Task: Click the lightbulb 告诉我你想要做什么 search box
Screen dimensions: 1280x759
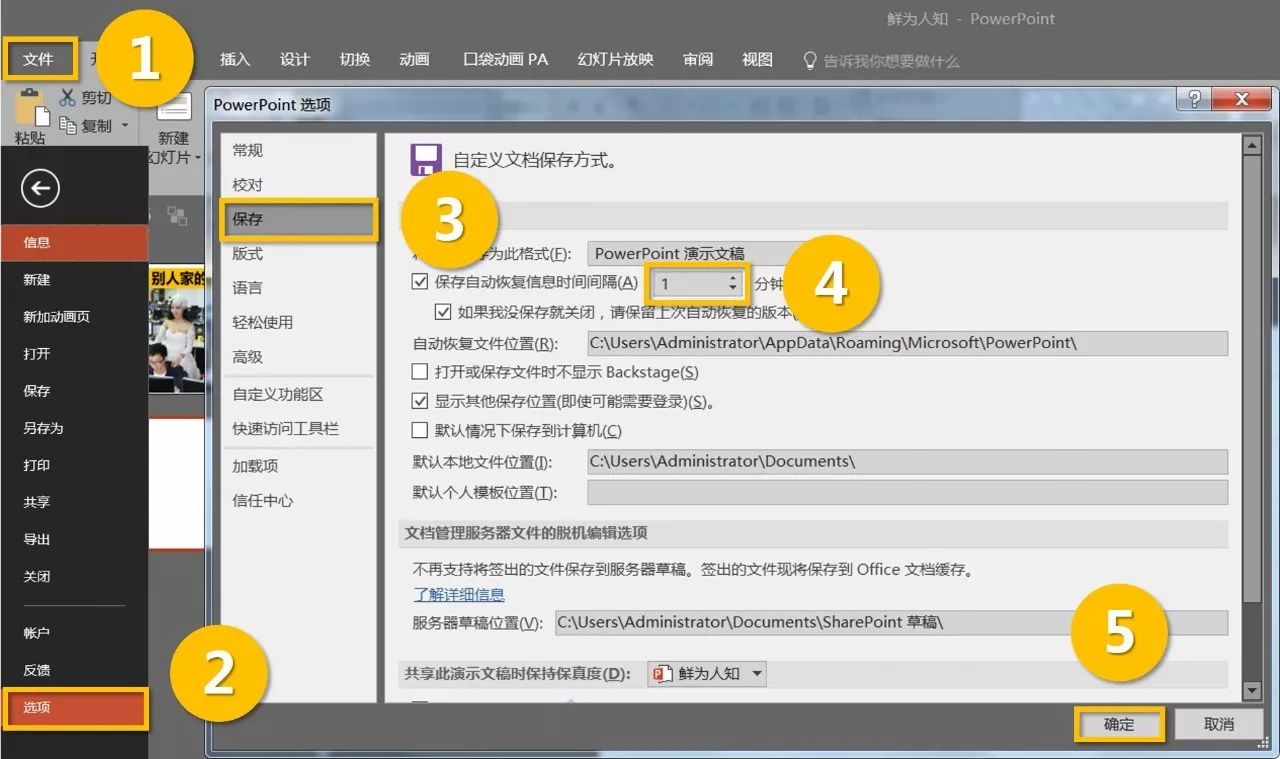Action: [882, 61]
